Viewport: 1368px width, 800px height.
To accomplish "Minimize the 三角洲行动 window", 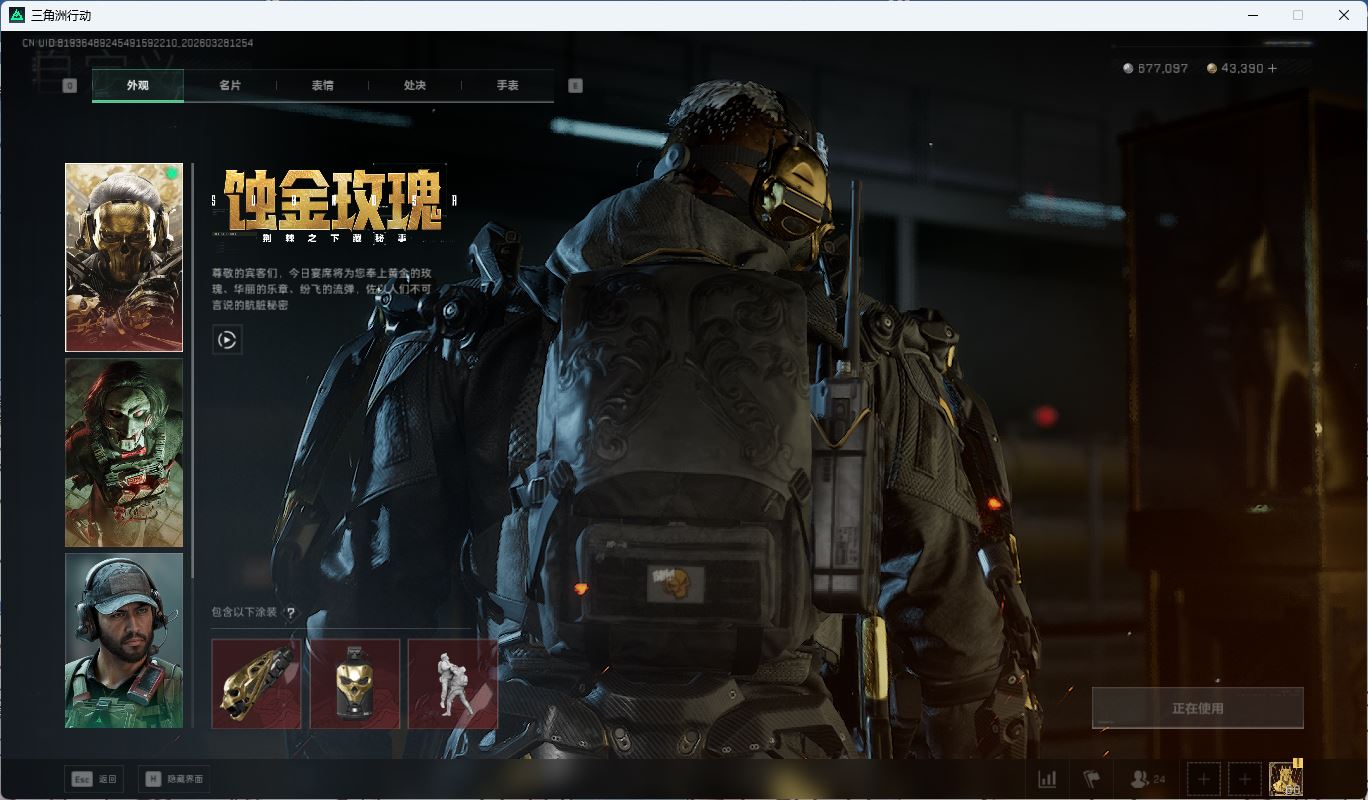I will click(x=1253, y=15).
